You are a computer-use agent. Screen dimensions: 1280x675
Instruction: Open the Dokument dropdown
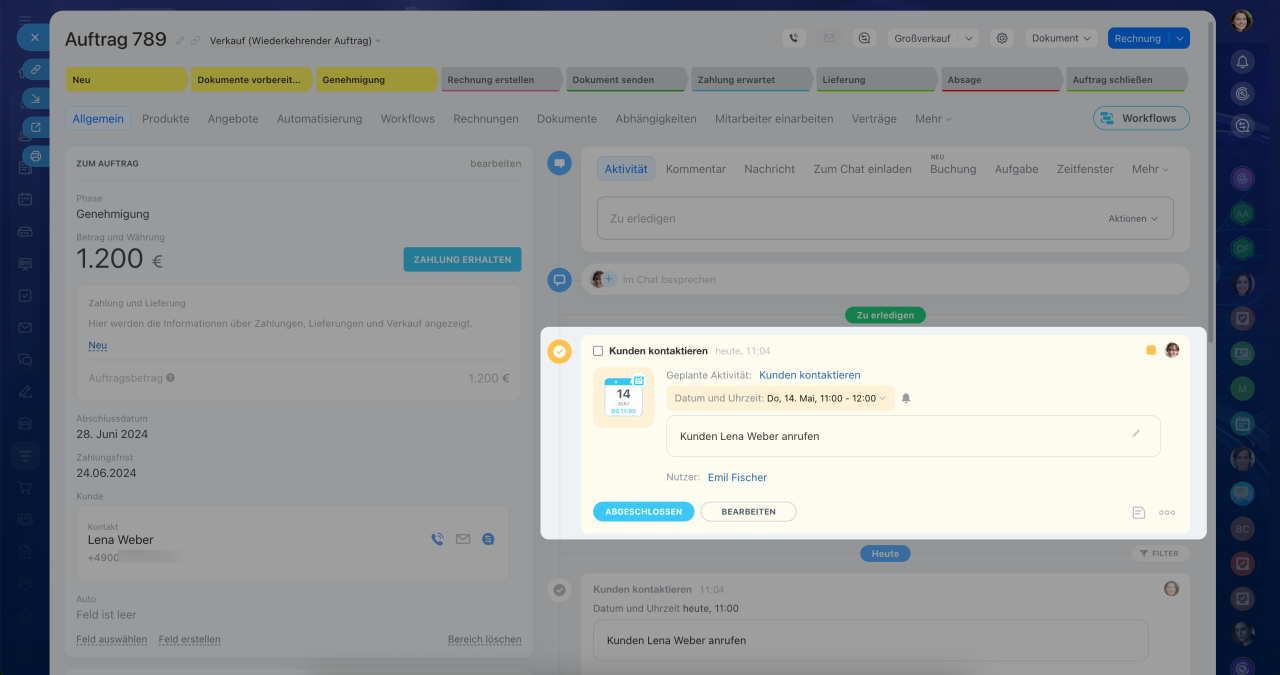point(1061,38)
